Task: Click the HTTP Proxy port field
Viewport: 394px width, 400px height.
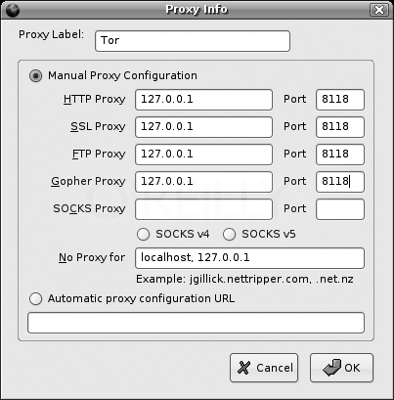Action: 340,100
